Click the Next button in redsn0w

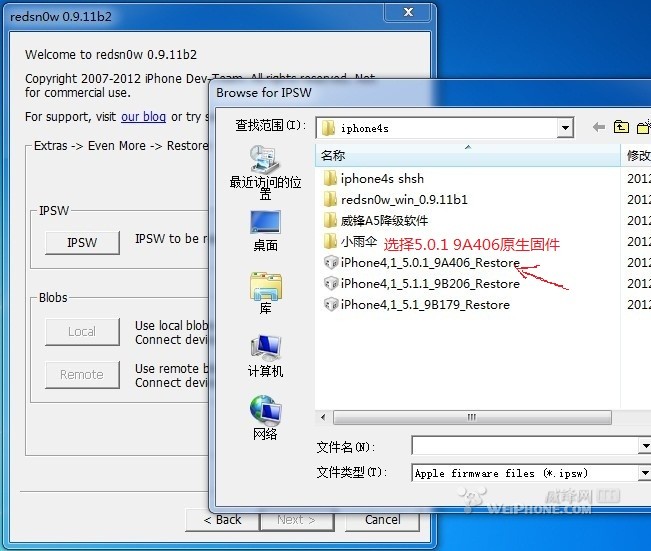point(297,520)
